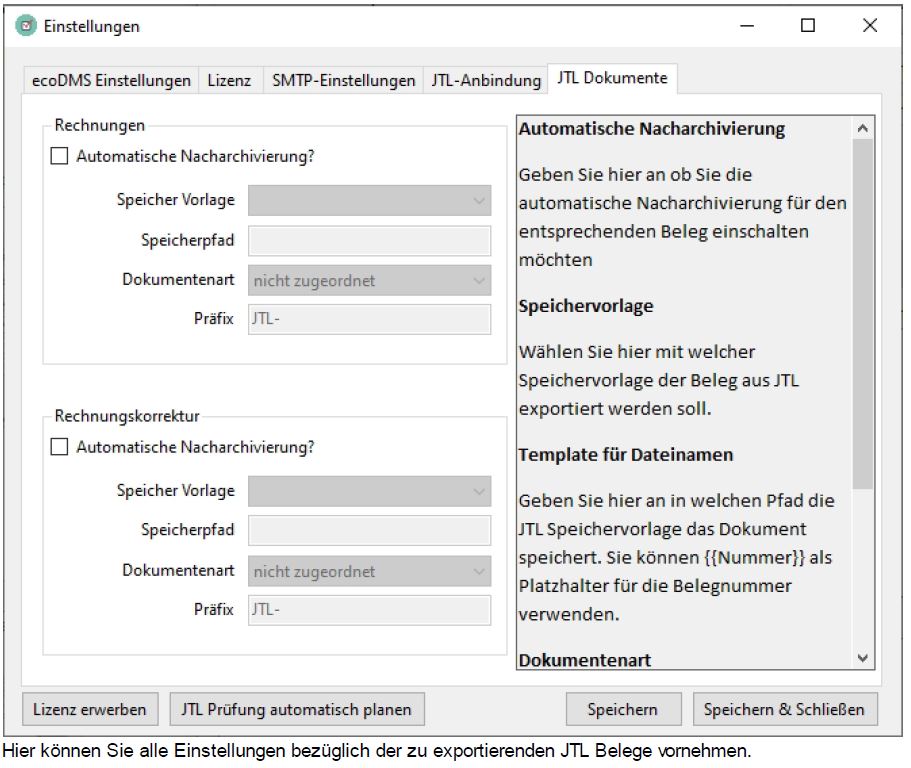Go to SMTP-Einstellungen tab
The width and height of the screenshot is (911, 768).
coord(343,80)
